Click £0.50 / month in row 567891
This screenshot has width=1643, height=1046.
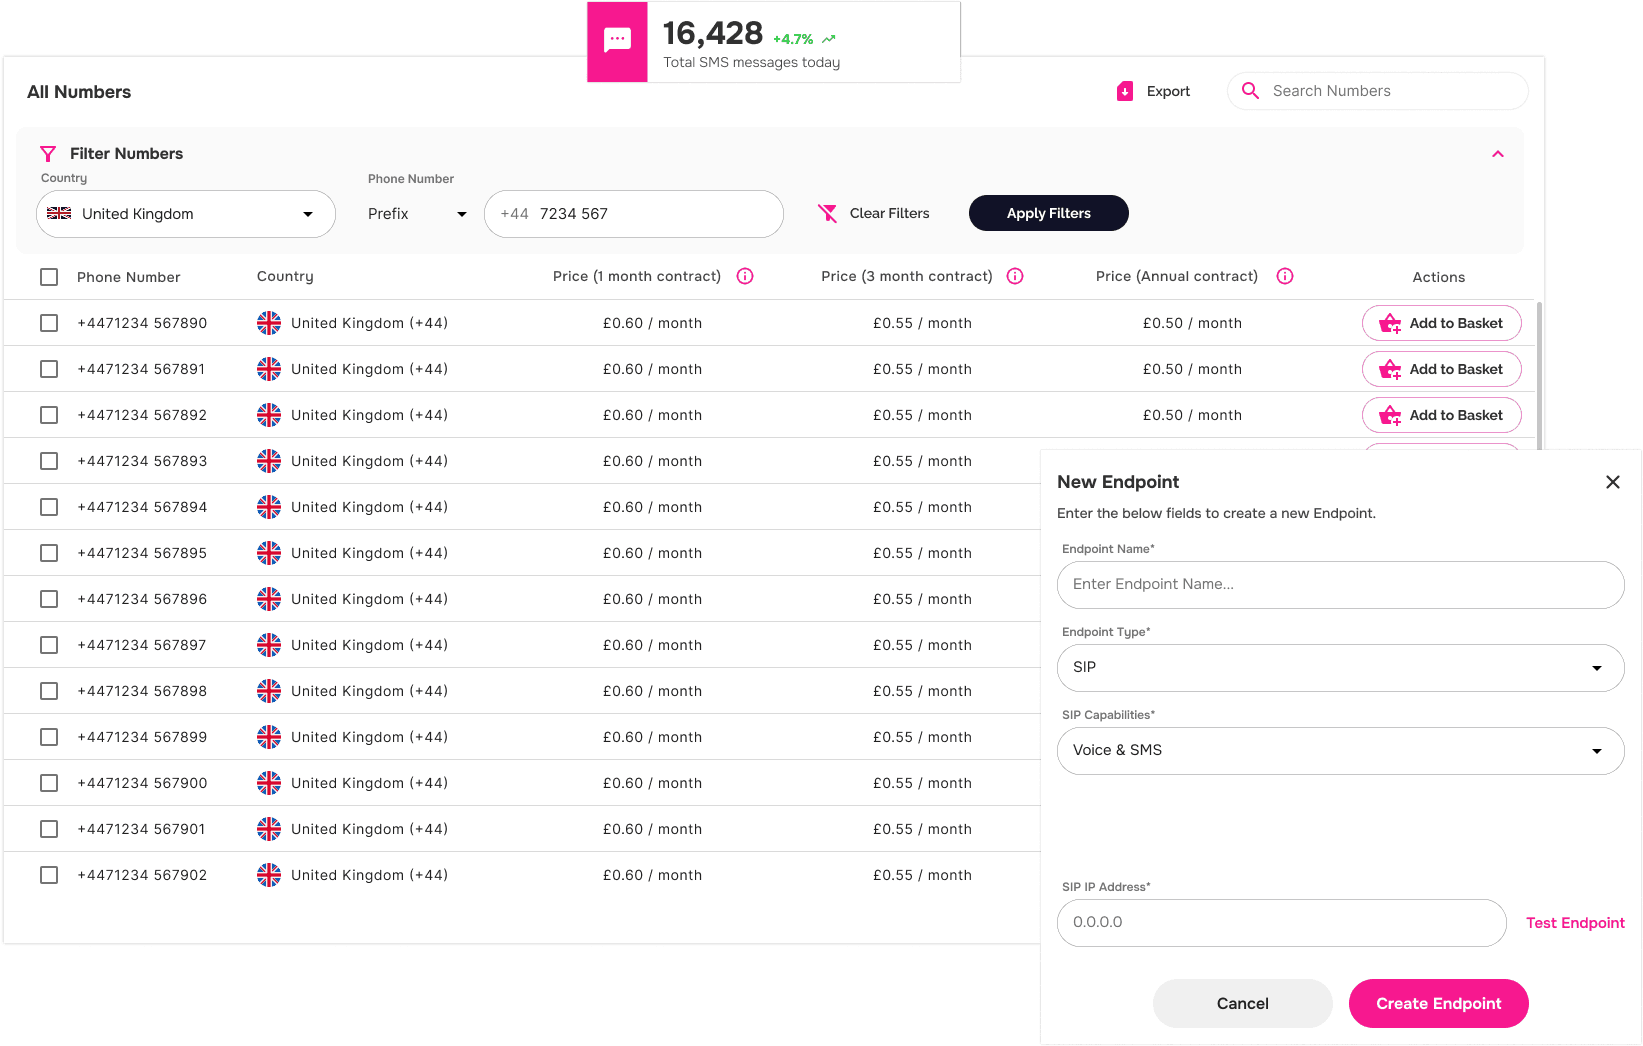click(x=1192, y=369)
